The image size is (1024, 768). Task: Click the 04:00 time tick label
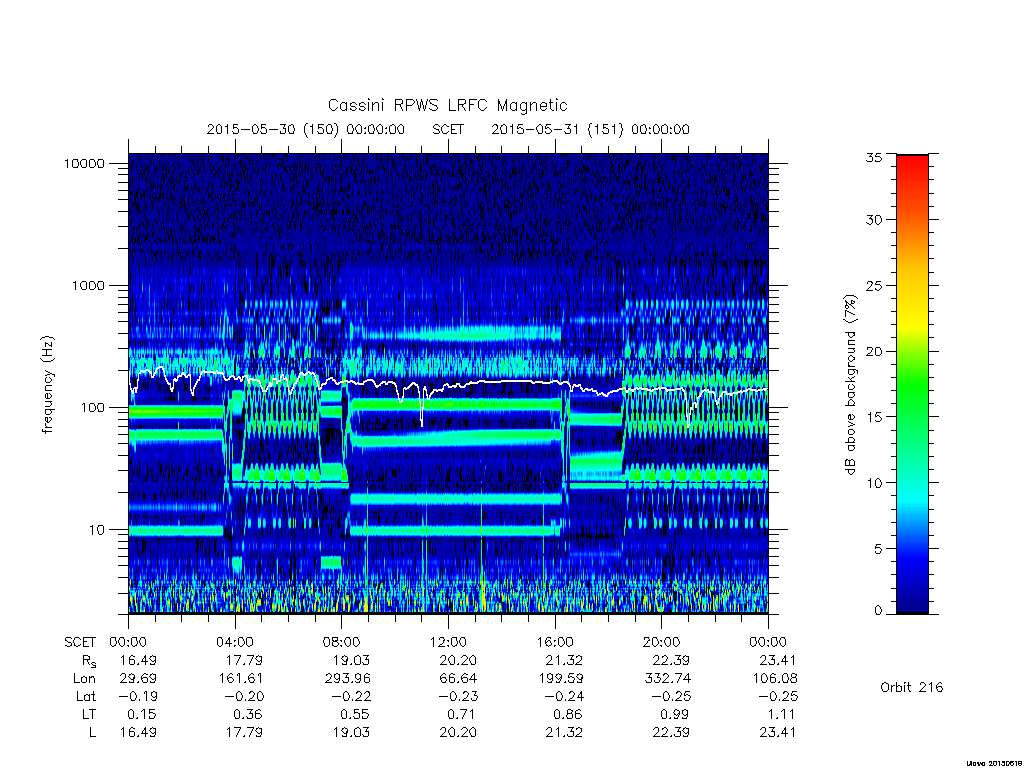235,643
